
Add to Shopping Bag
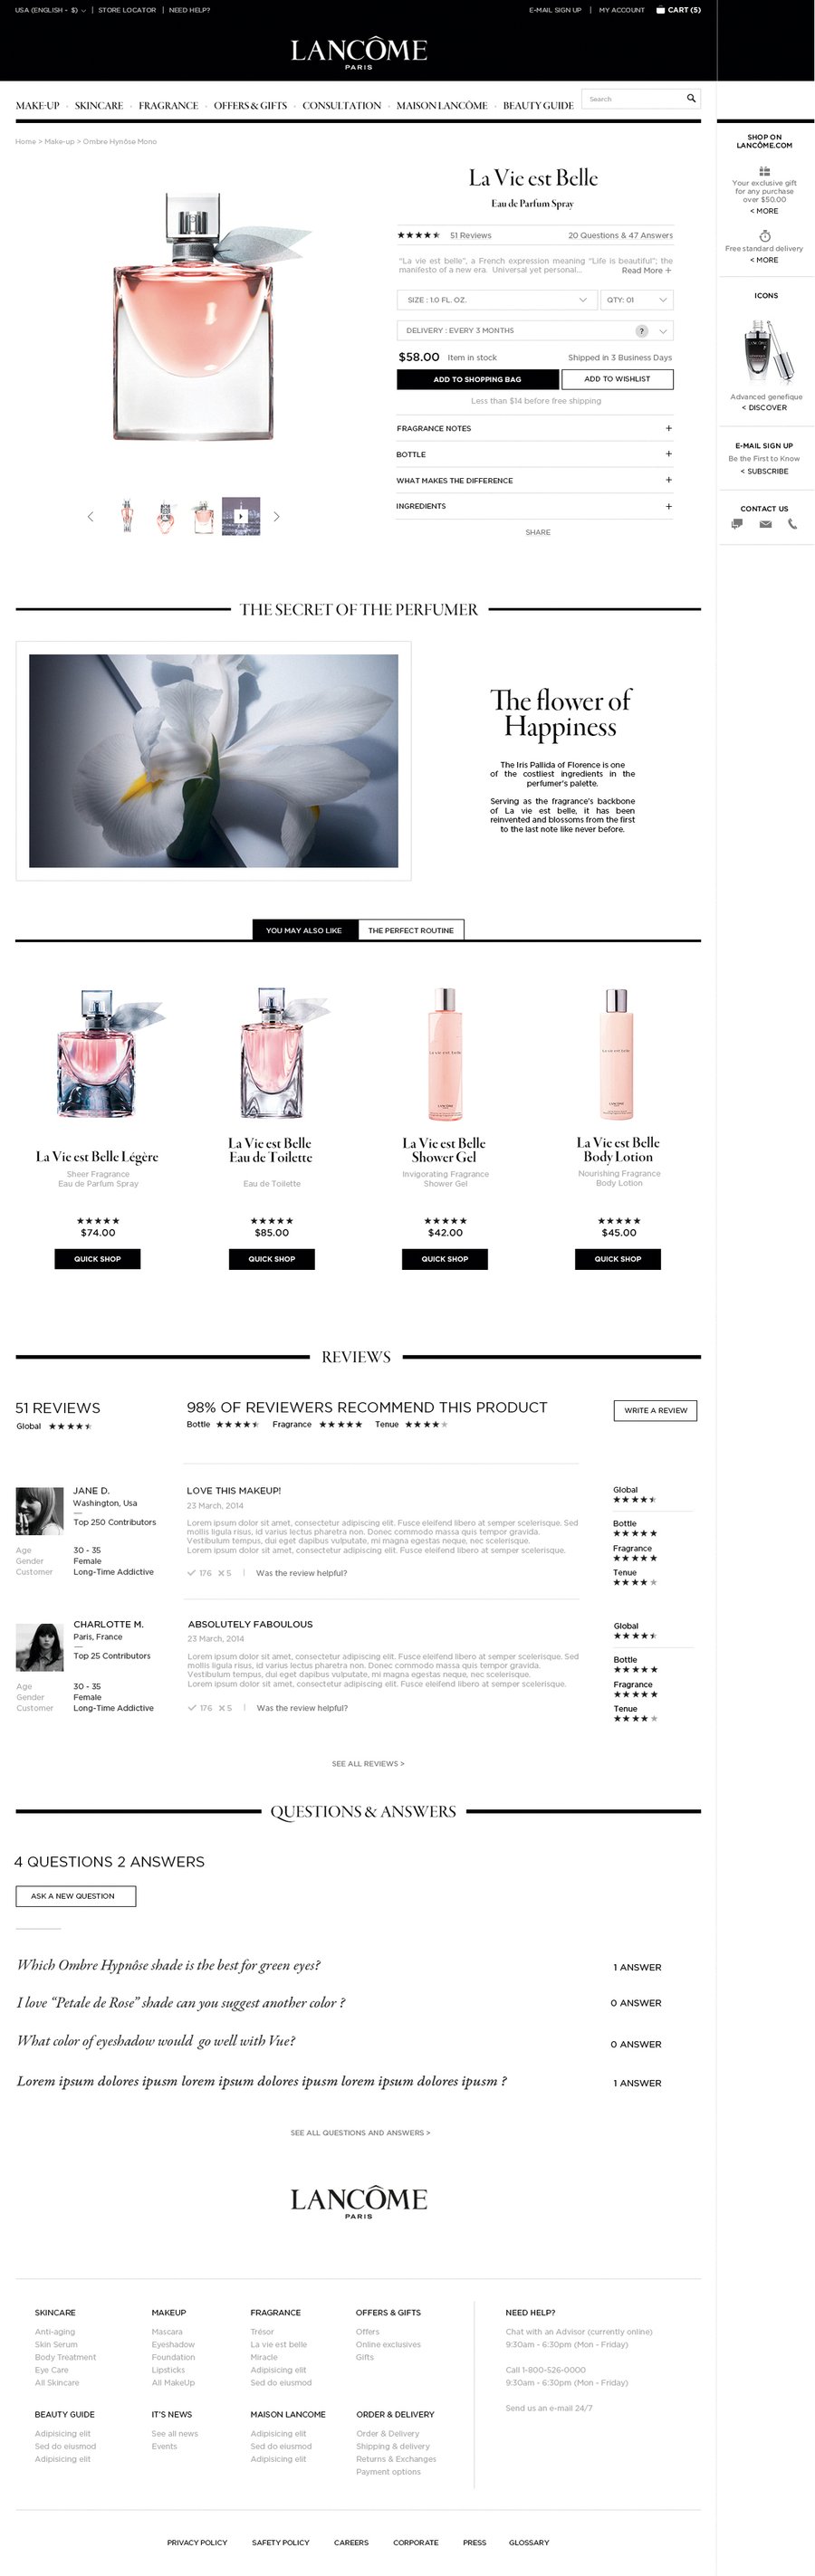point(477,379)
